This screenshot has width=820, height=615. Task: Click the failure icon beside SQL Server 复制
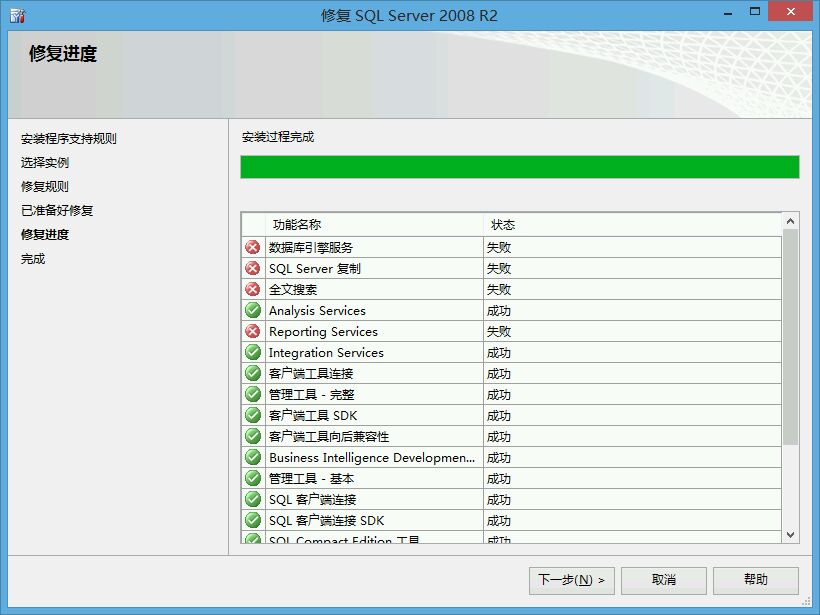(253, 268)
